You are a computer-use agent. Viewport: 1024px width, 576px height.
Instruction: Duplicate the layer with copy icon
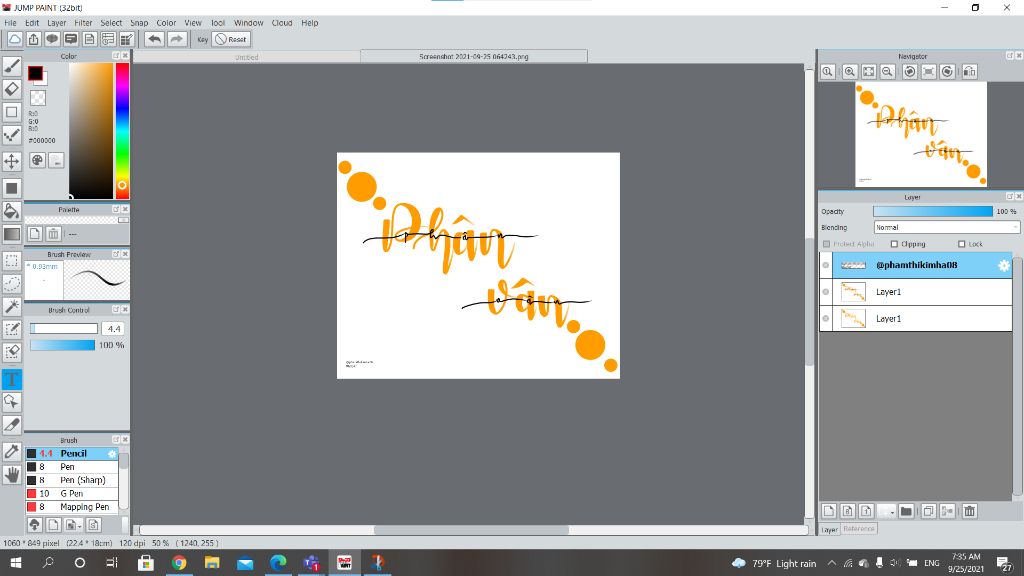pos(928,511)
